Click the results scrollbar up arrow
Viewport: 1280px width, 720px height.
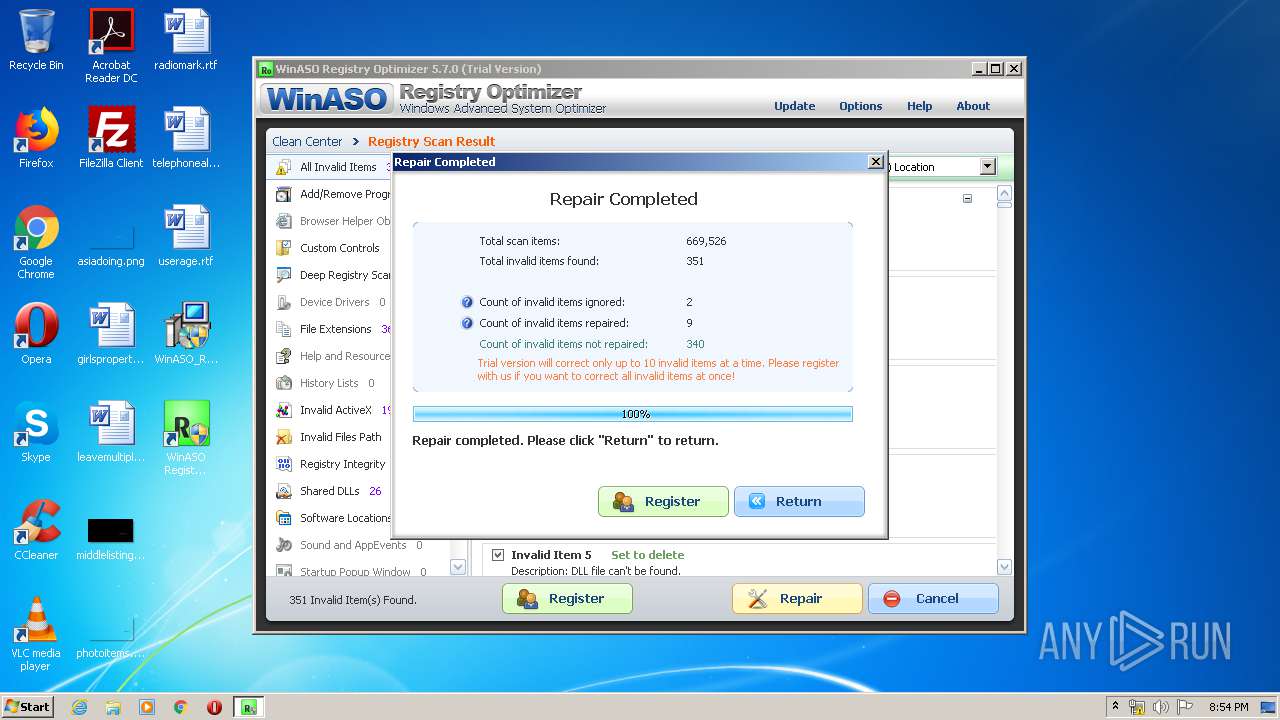[1005, 192]
